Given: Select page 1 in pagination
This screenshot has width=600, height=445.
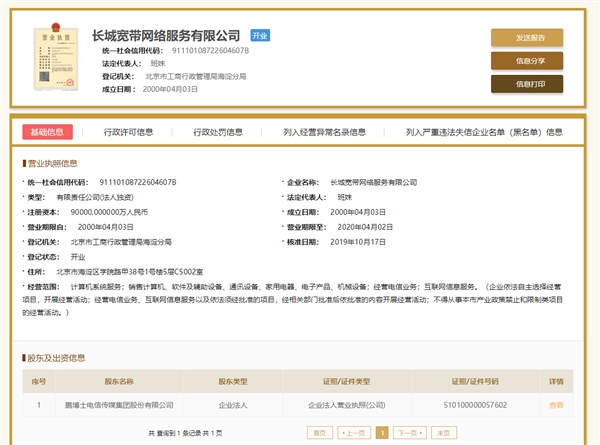Looking at the screenshot, I should [x=382, y=433].
